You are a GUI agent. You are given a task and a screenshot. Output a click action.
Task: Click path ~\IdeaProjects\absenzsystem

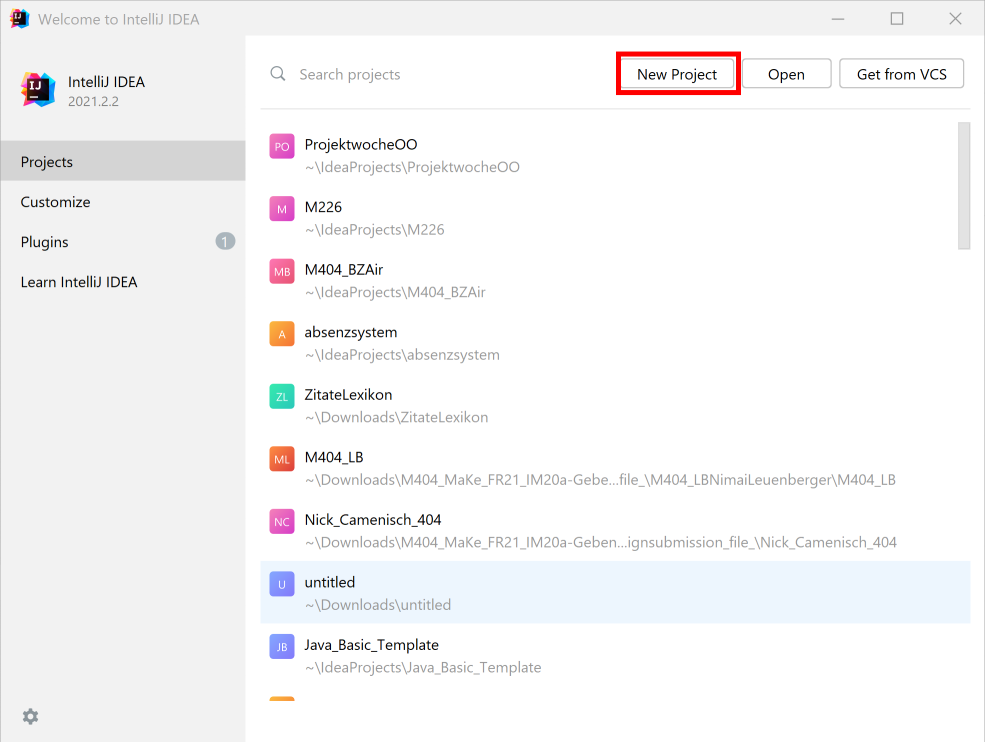[402, 355]
